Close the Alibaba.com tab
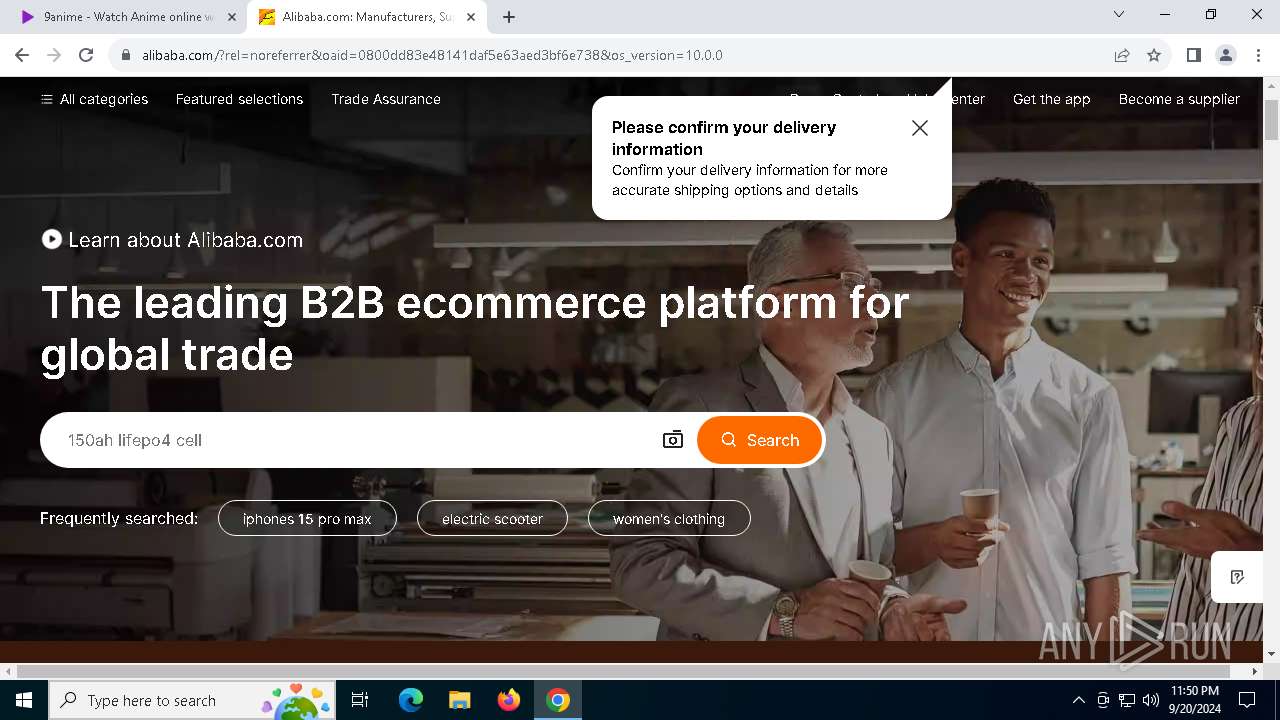Screen dimensions: 1280x720 471,17
